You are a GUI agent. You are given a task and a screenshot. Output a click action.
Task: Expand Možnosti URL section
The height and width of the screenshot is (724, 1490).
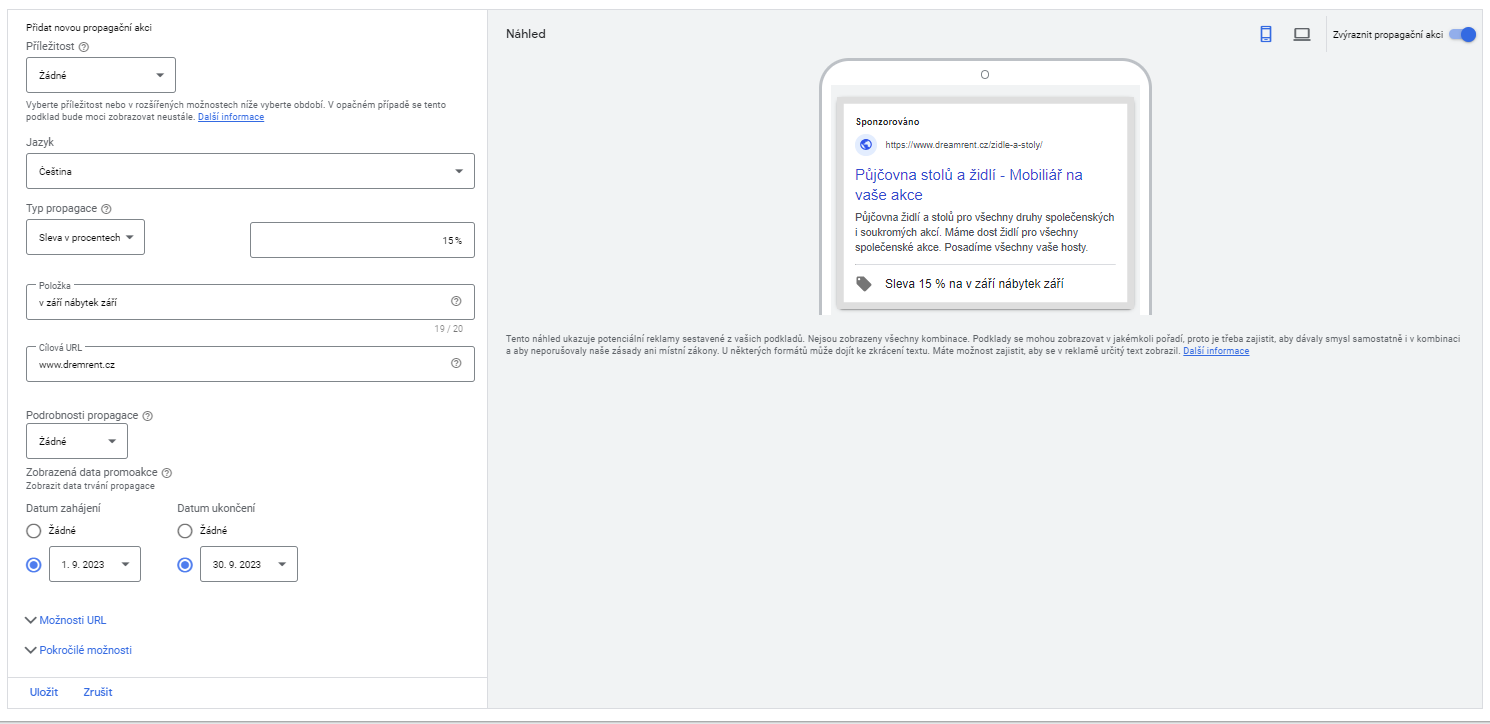pyautogui.click(x=66, y=620)
